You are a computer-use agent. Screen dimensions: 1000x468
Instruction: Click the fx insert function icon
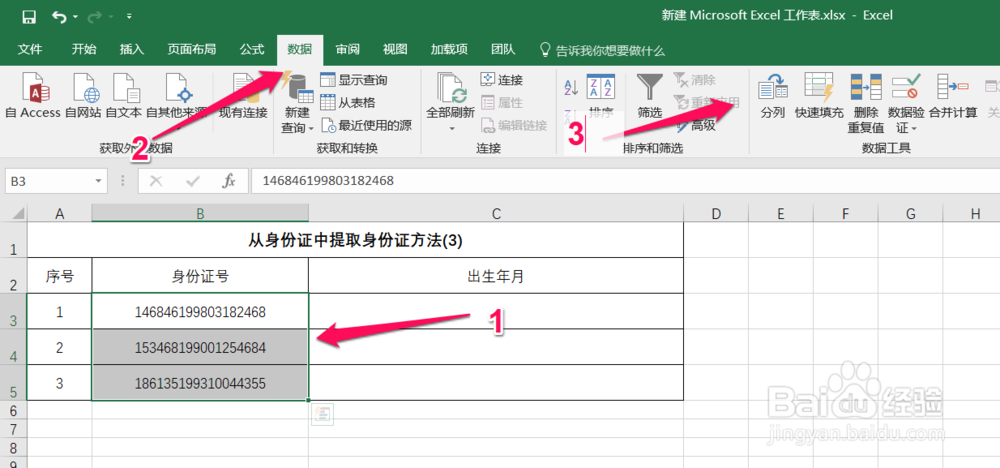click(x=229, y=182)
